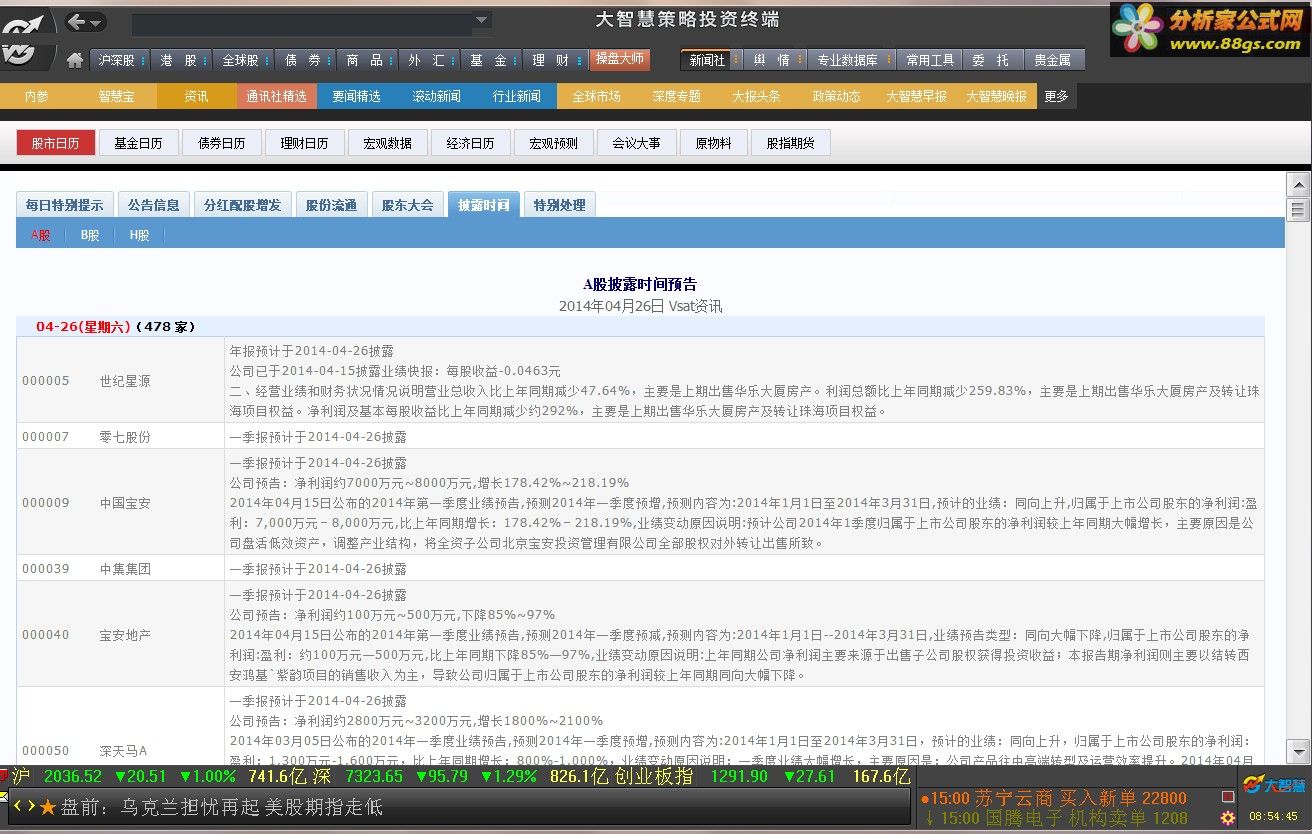This screenshot has height=834, width=1312.
Task: Open the gear settings icon by news ticker
Action: click(1228, 818)
